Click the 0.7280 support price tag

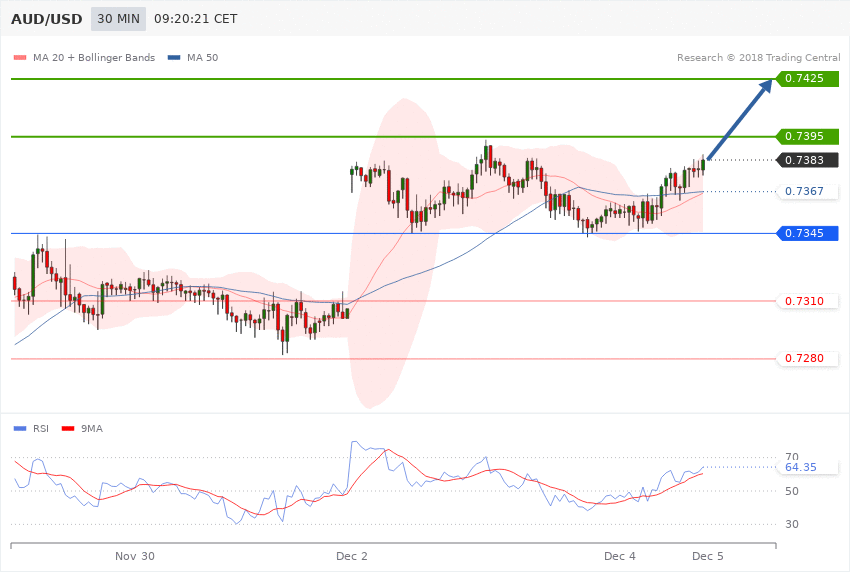(x=808, y=359)
